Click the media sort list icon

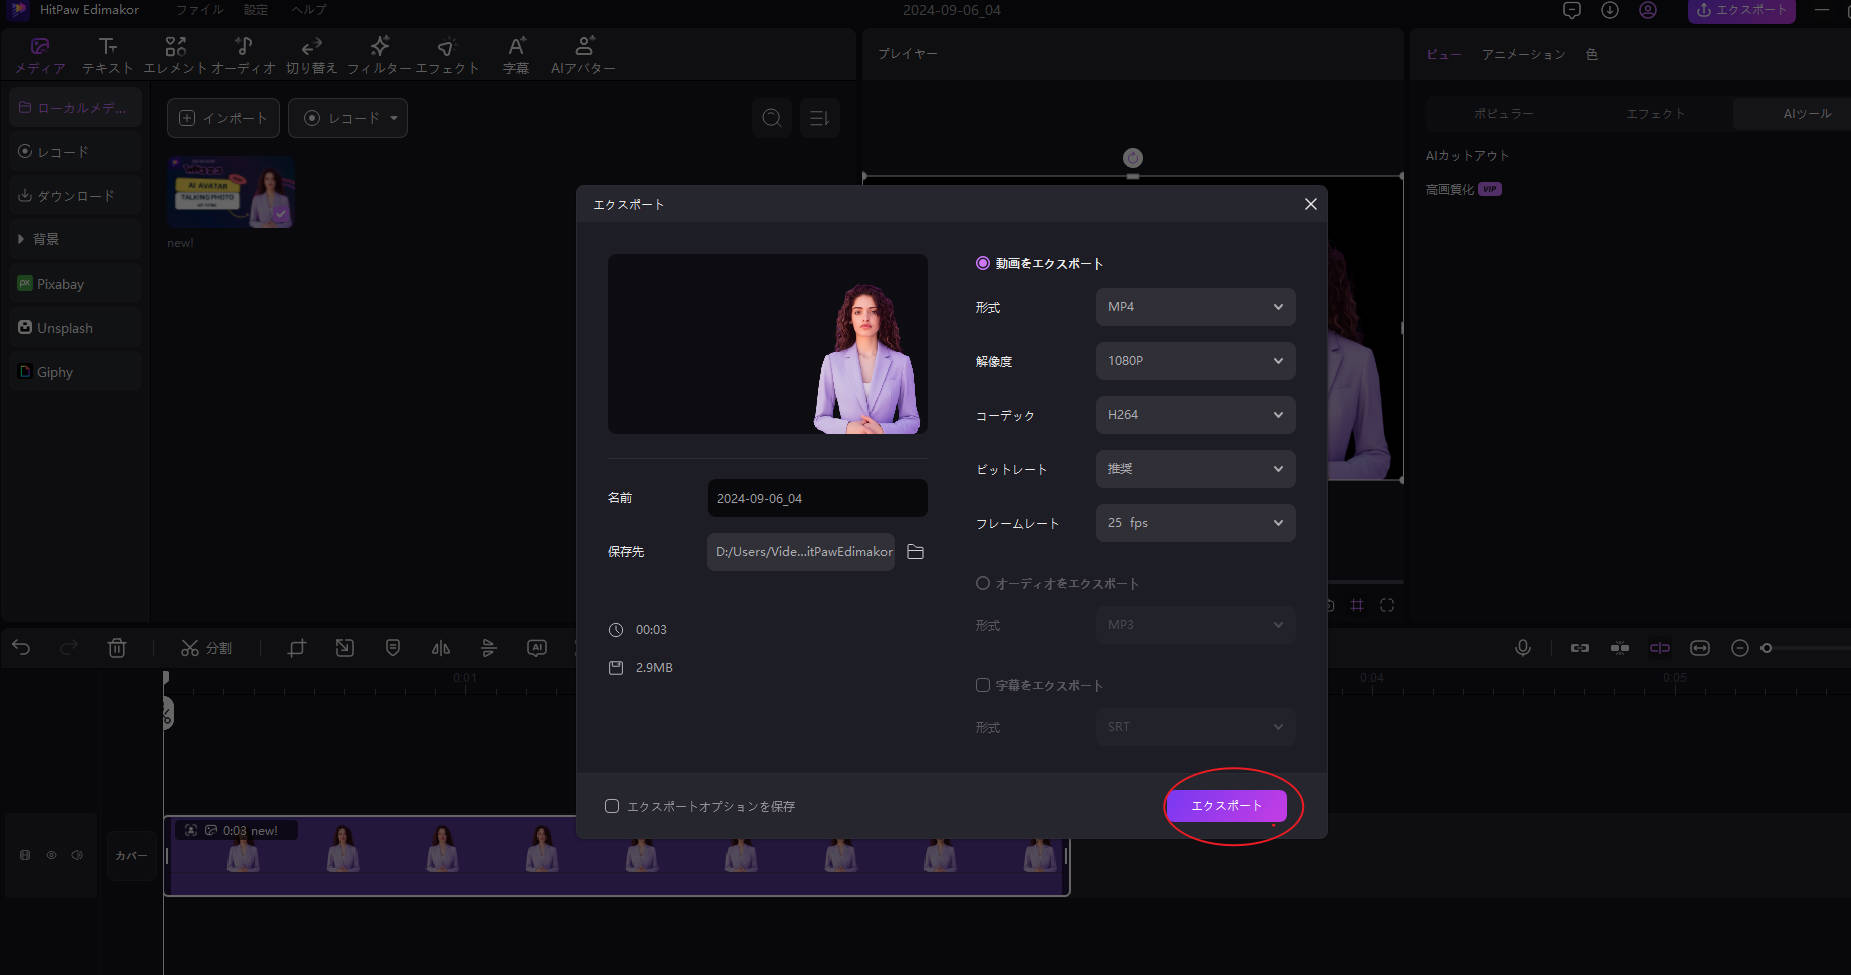click(819, 118)
